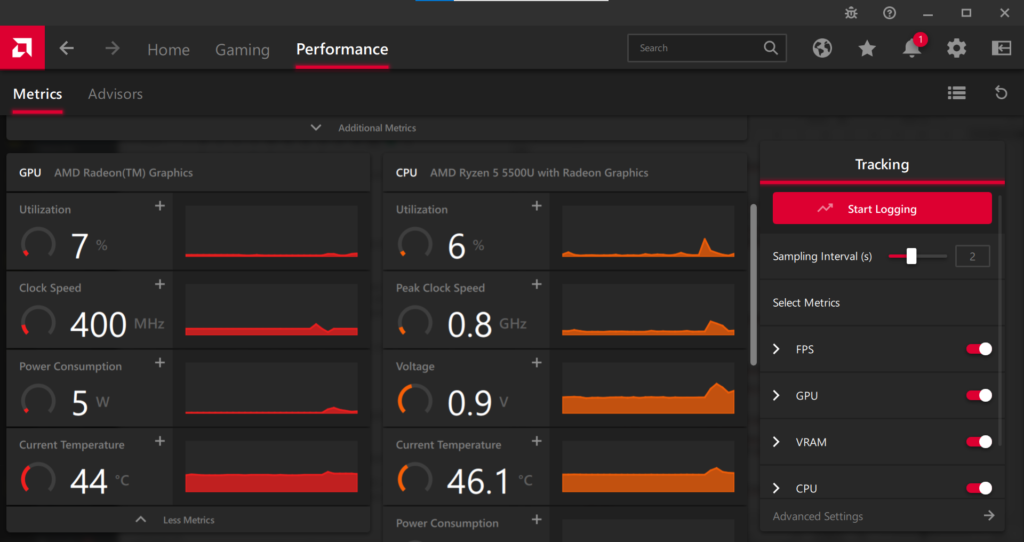The height and width of the screenshot is (542, 1024).
Task: Click the AMD logo icon
Action: (22, 48)
